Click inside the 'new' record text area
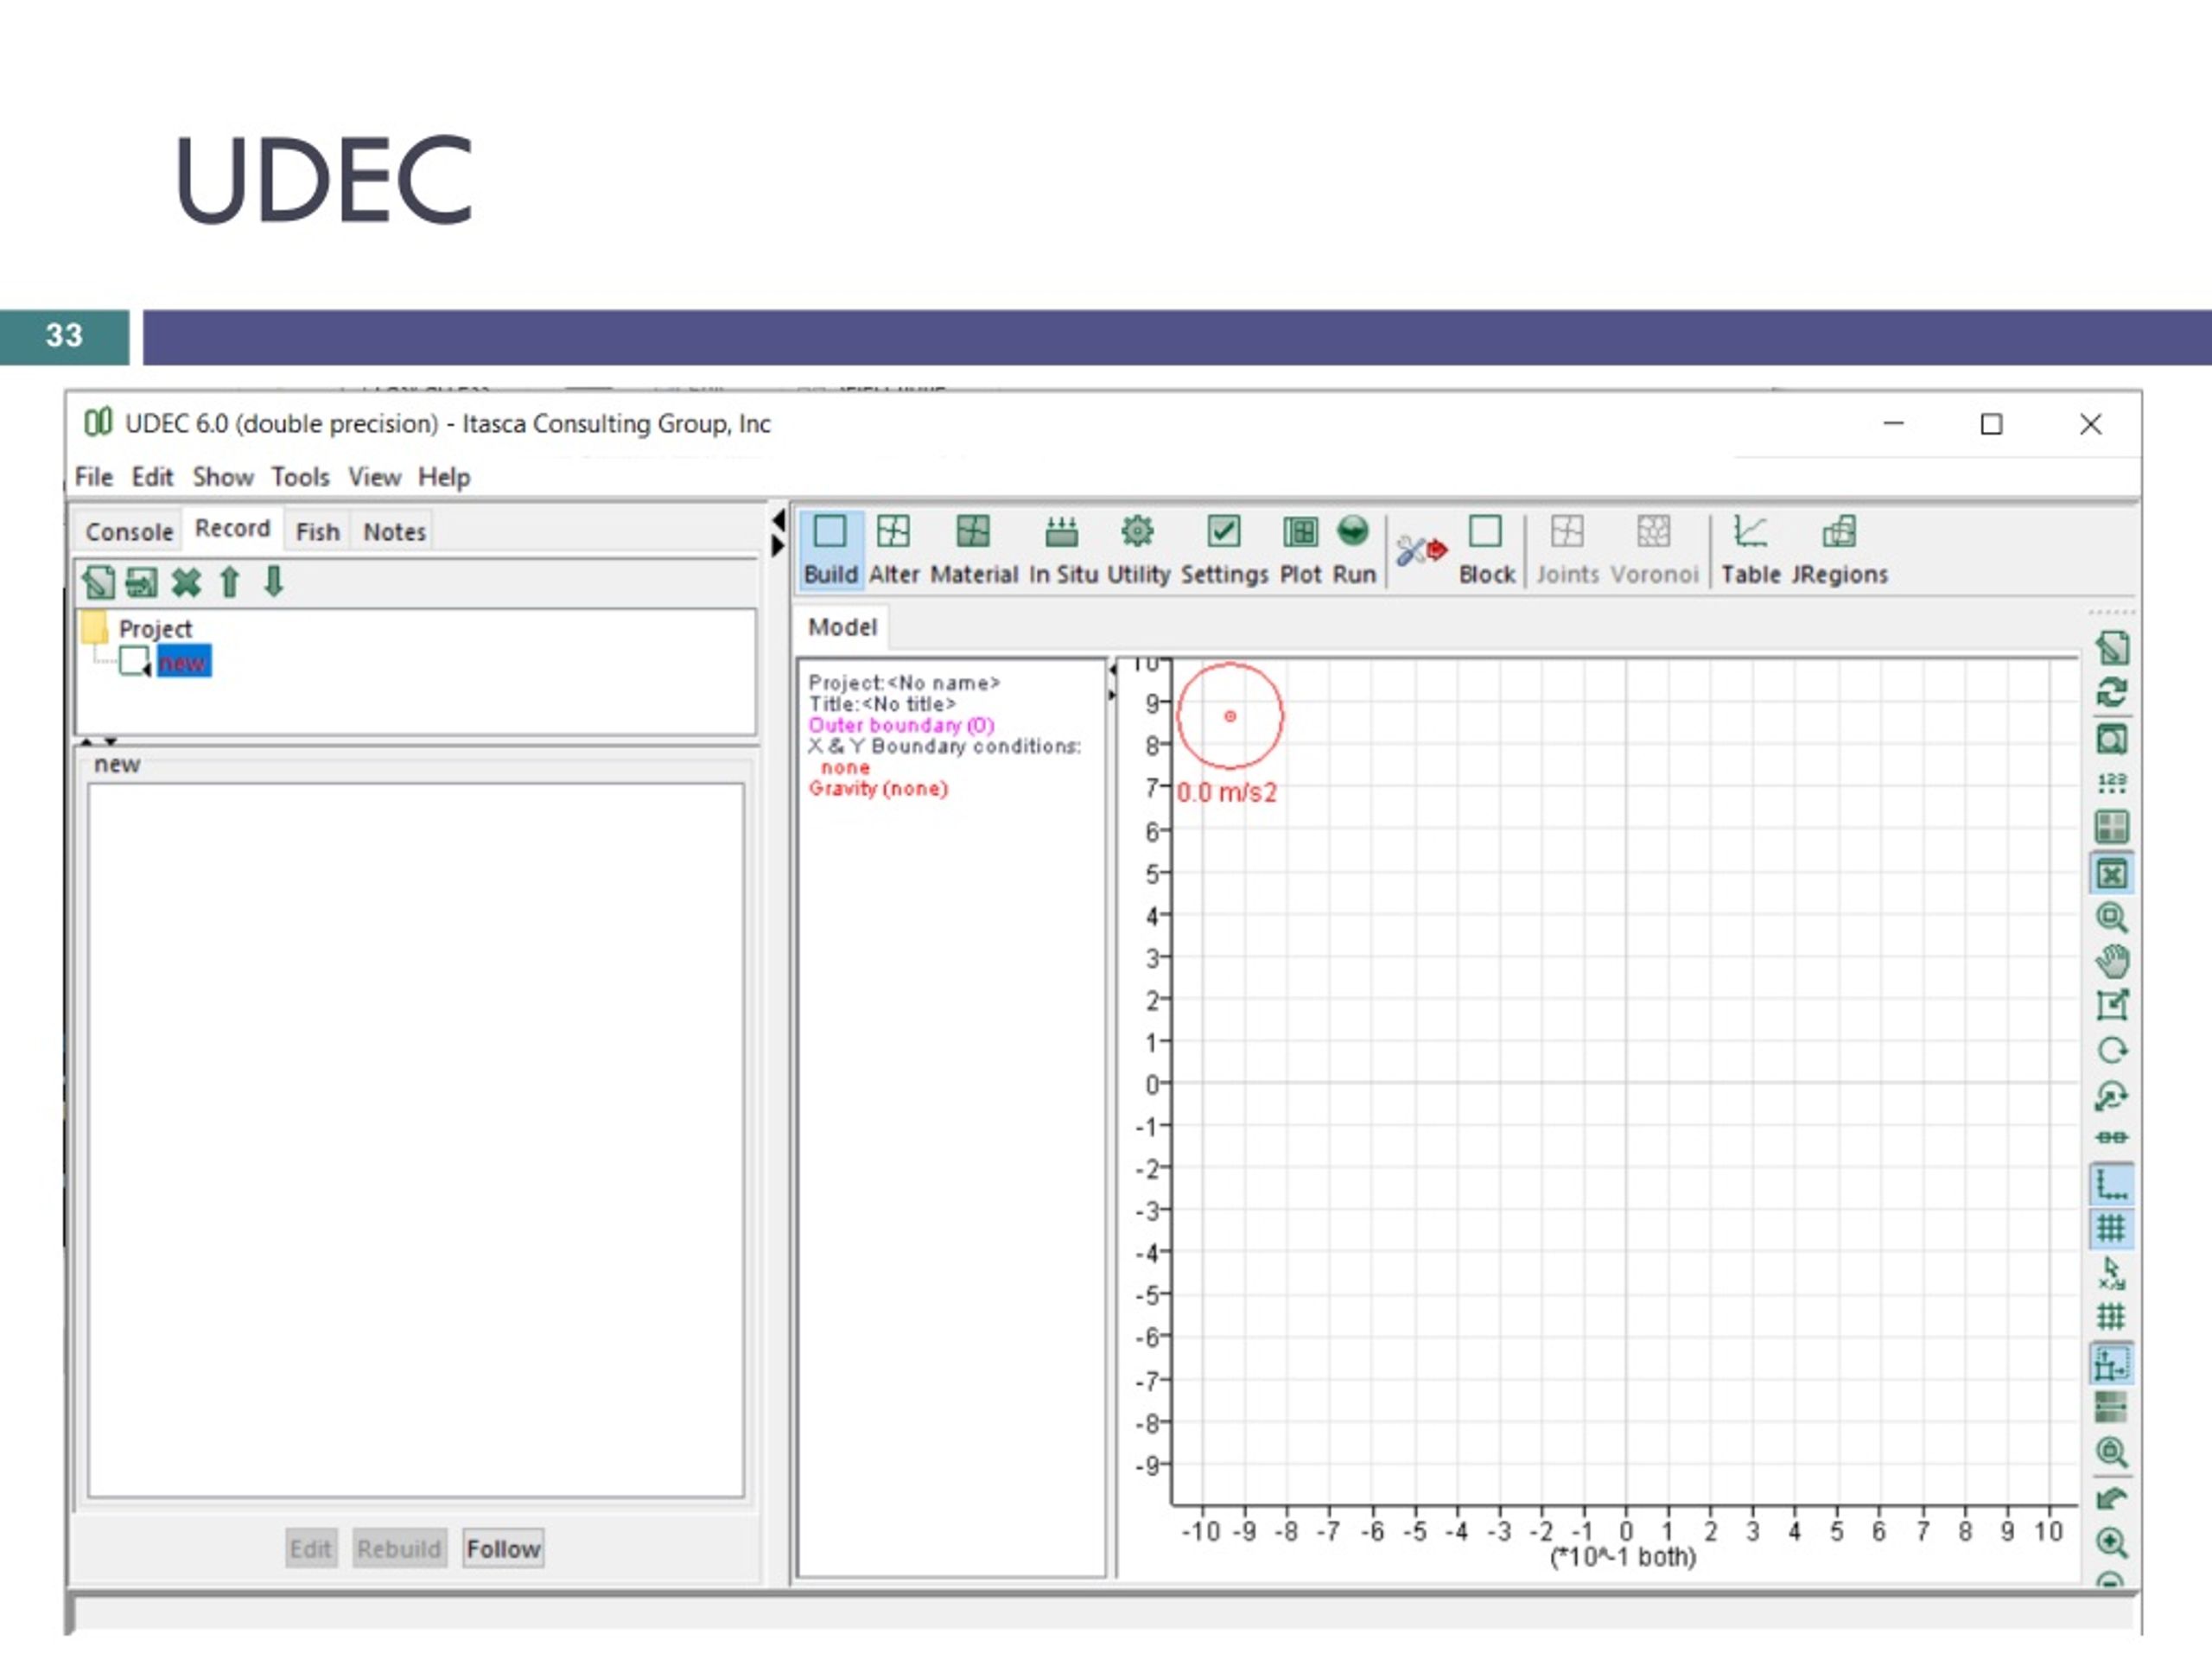This screenshot has width=2212, height=1659. click(x=415, y=1140)
